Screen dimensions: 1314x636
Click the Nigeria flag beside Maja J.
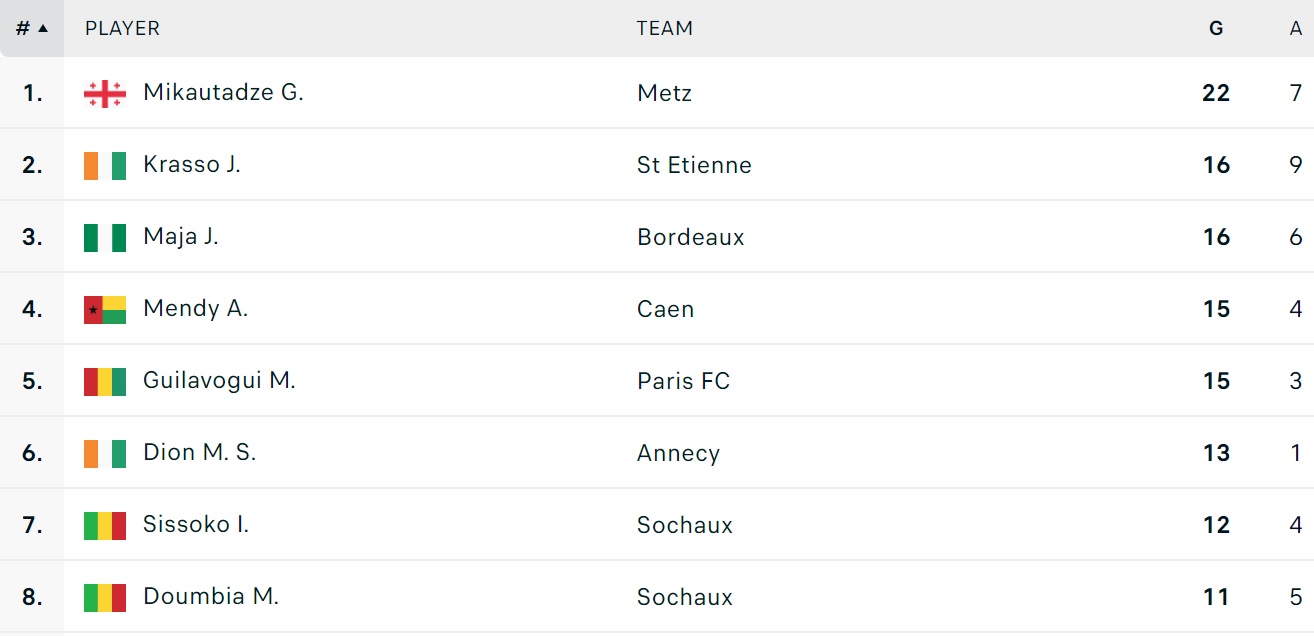(105, 238)
